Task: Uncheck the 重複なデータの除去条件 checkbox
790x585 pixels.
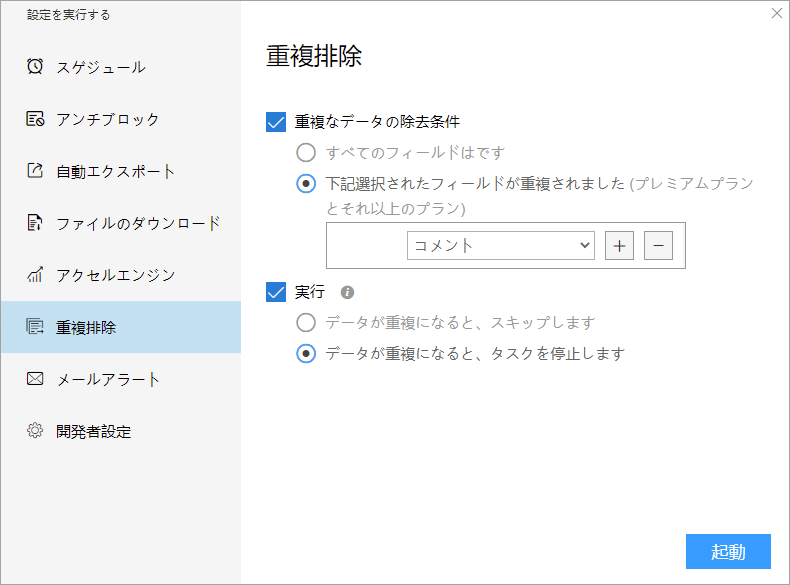Action: pos(276,122)
